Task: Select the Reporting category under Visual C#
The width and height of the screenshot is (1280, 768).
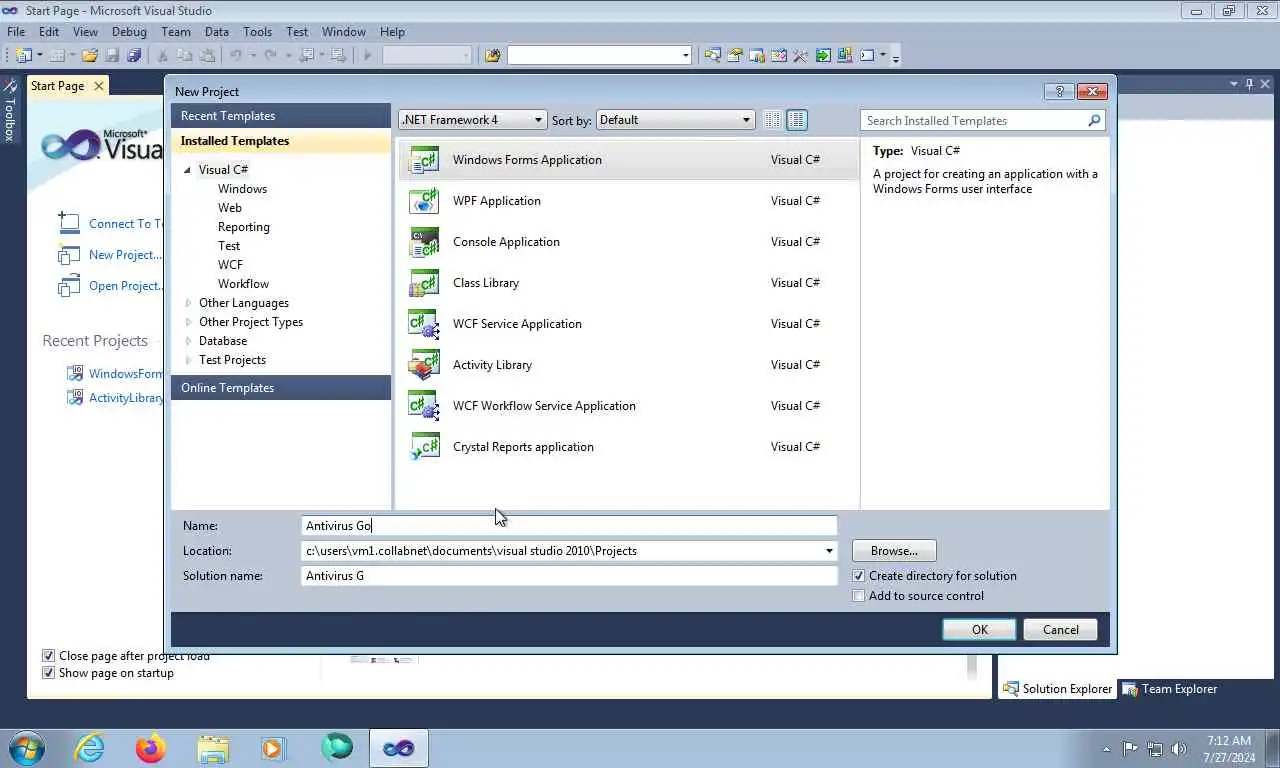Action: pyautogui.click(x=244, y=227)
